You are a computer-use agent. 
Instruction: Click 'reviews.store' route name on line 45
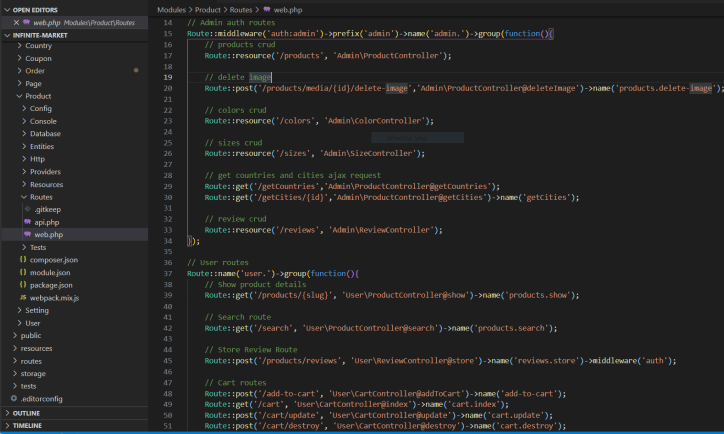547,361
